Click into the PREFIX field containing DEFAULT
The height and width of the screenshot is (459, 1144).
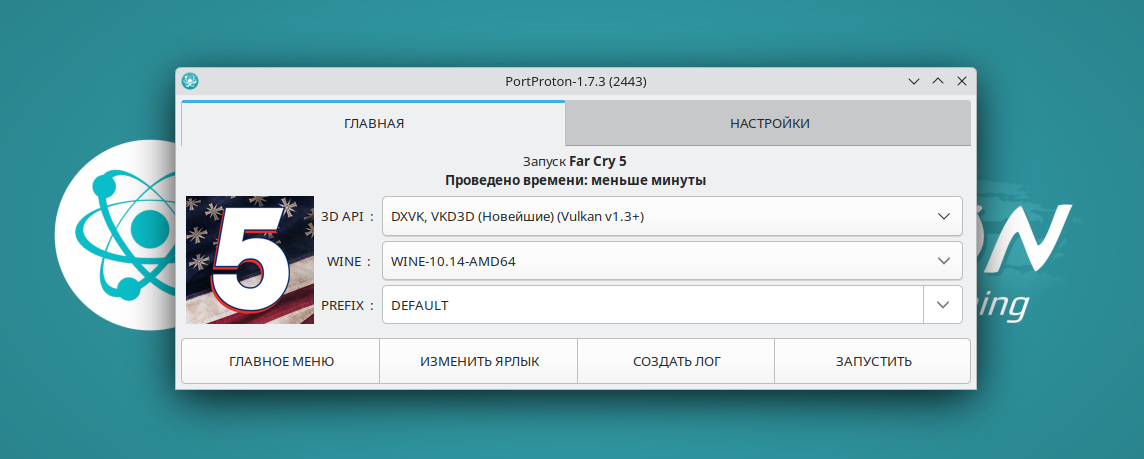(650, 305)
